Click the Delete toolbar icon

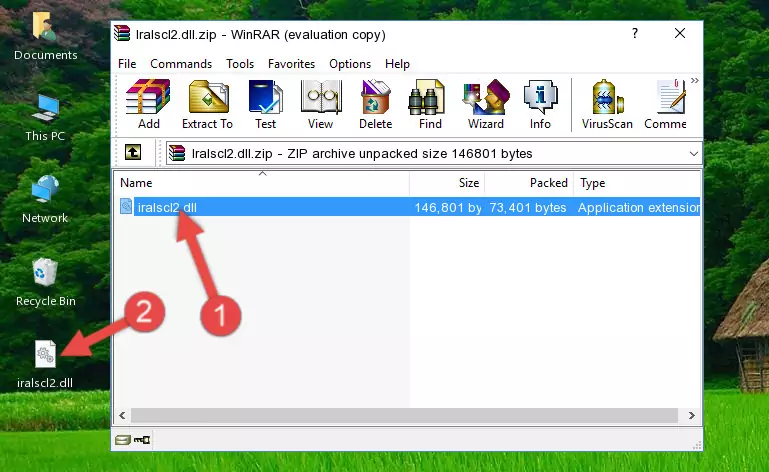coord(376,104)
